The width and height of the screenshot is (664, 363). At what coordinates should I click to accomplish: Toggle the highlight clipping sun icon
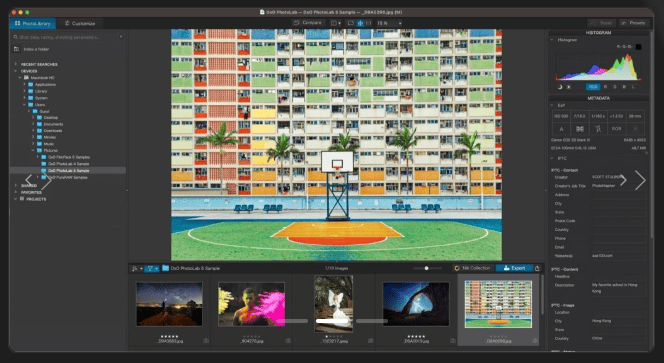569,87
